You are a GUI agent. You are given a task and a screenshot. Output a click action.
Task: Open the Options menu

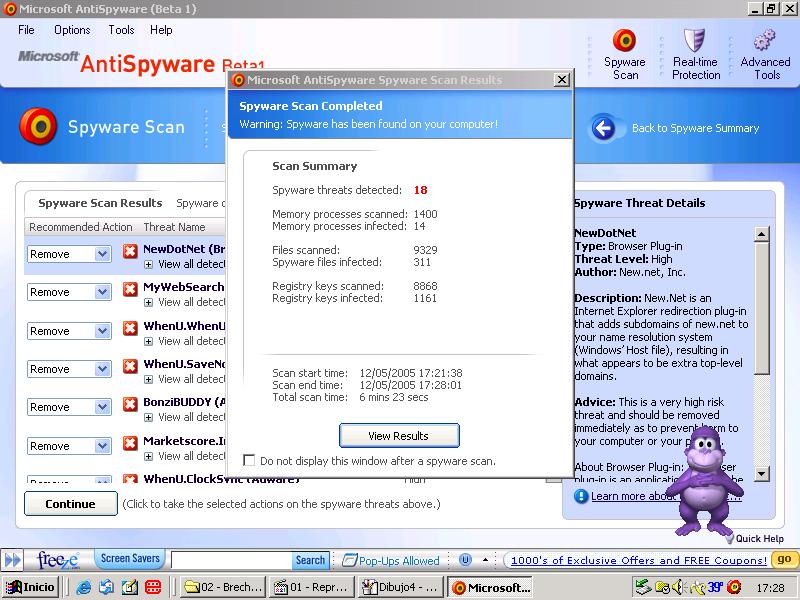pyautogui.click(x=72, y=30)
